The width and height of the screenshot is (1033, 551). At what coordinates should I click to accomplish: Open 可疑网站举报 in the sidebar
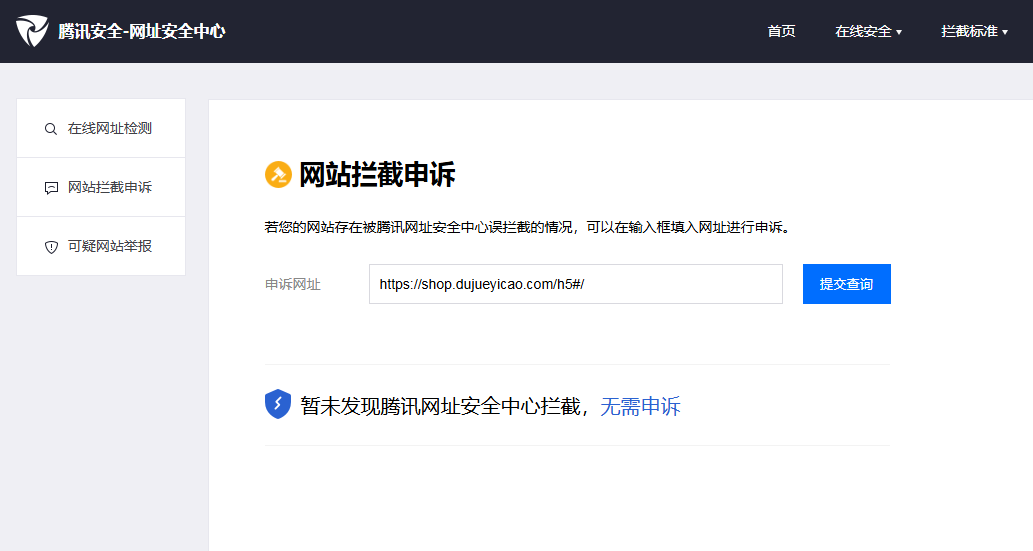101,246
